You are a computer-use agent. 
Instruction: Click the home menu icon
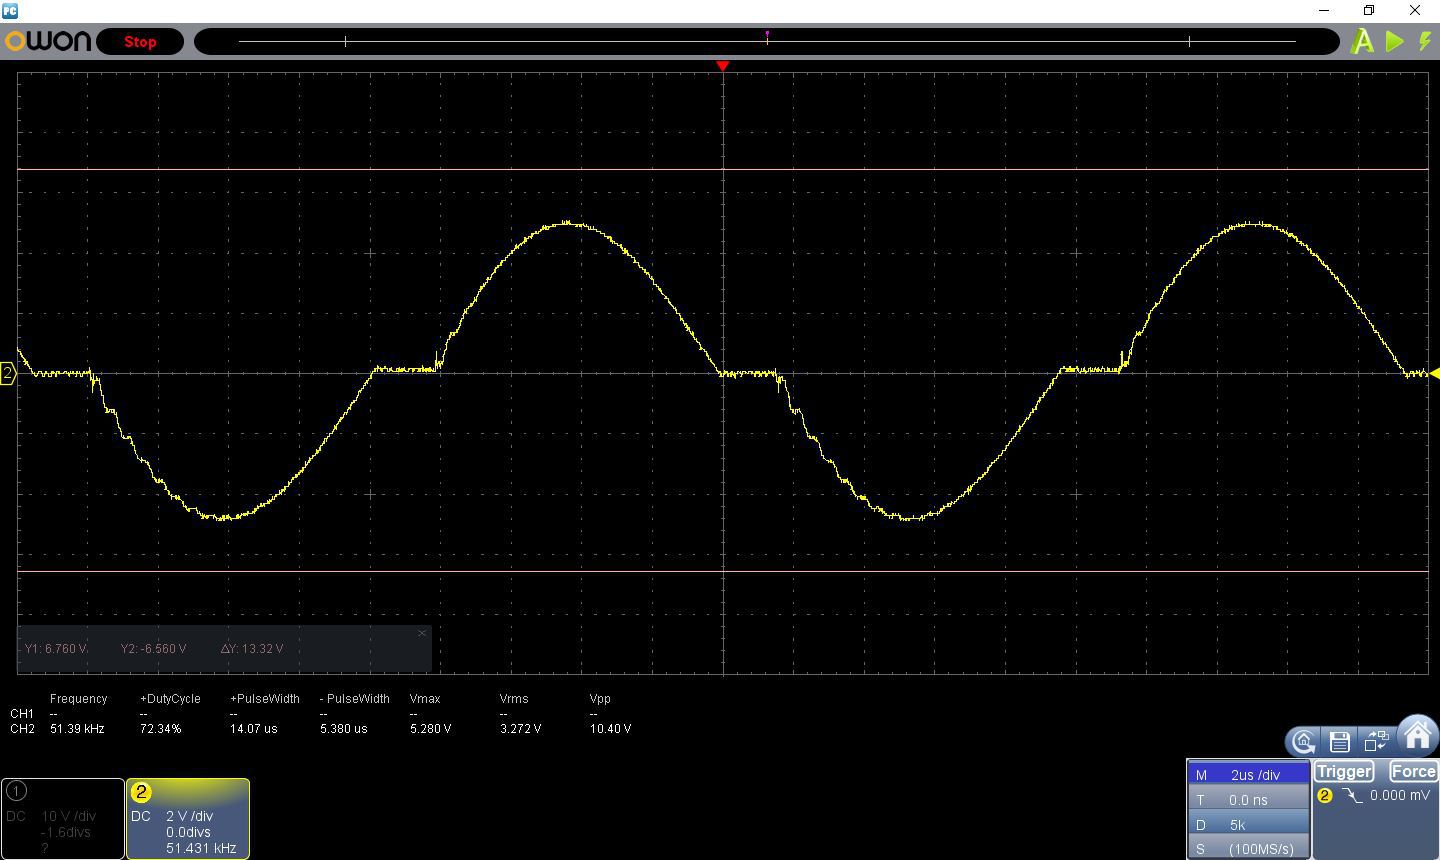(1417, 736)
